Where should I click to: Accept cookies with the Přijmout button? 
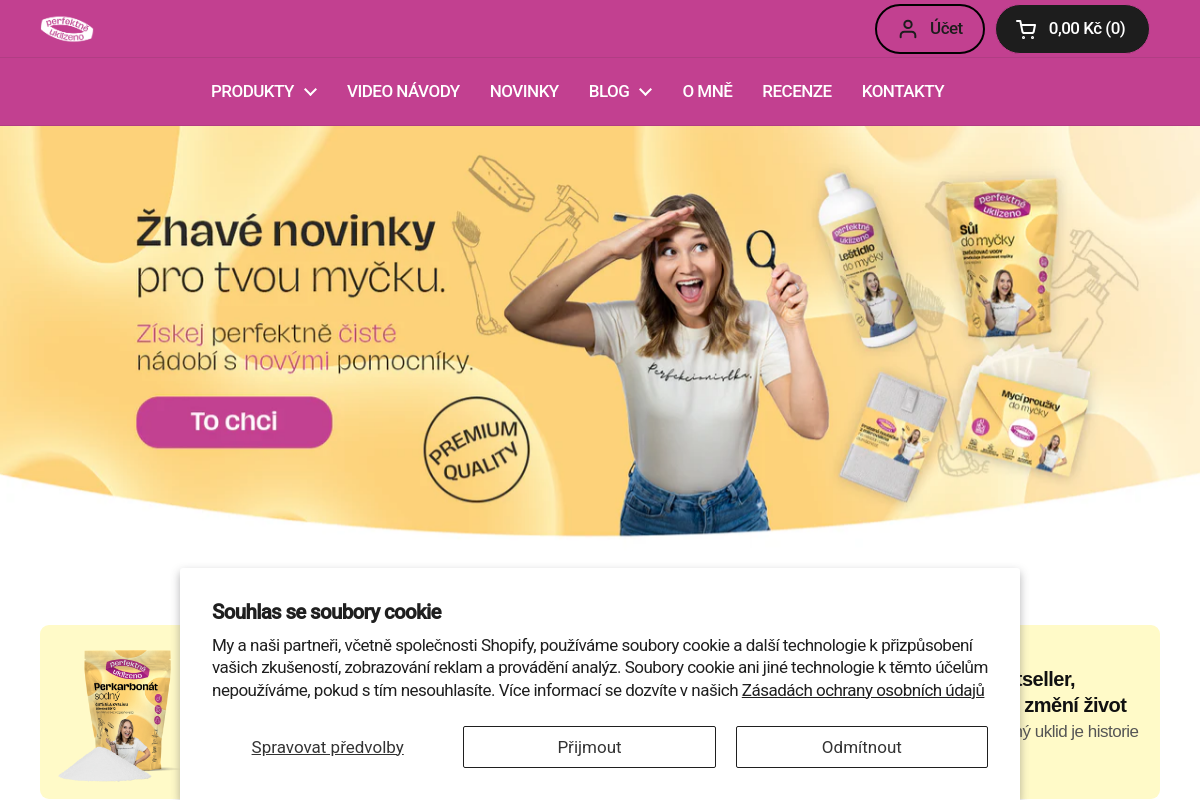click(589, 747)
